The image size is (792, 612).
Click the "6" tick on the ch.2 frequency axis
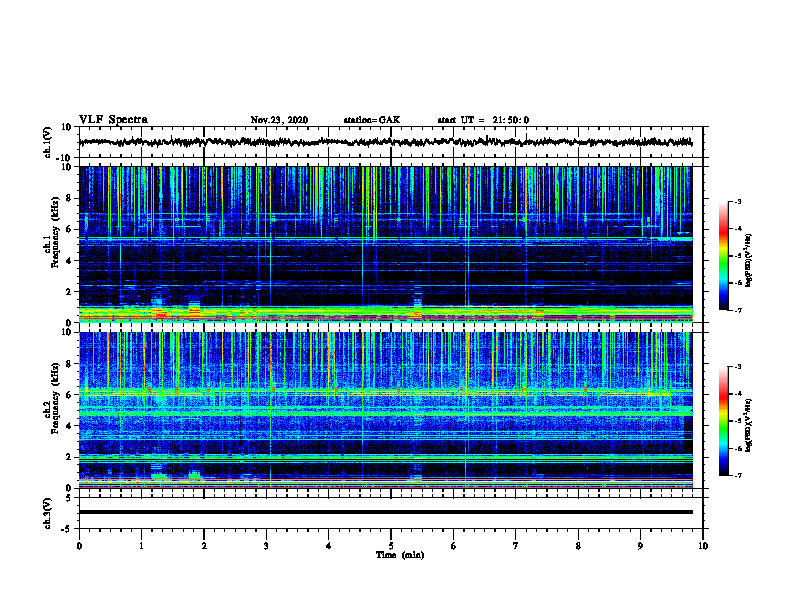69,395
